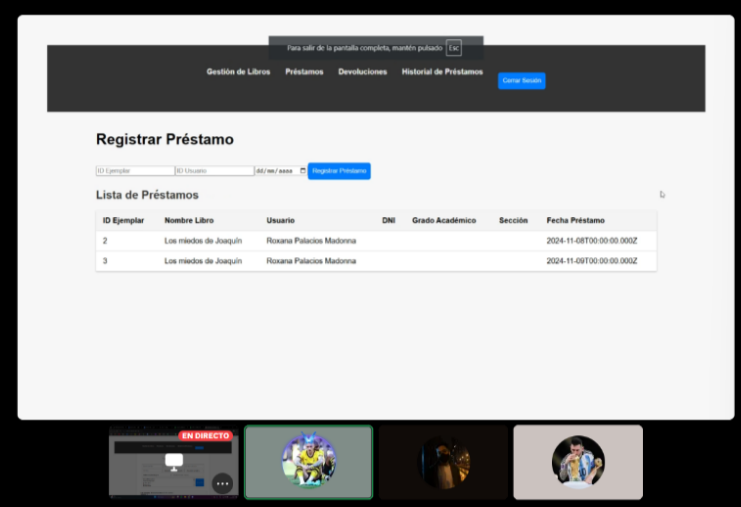Select the green-bordered participant avatar tile

(x=308, y=461)
